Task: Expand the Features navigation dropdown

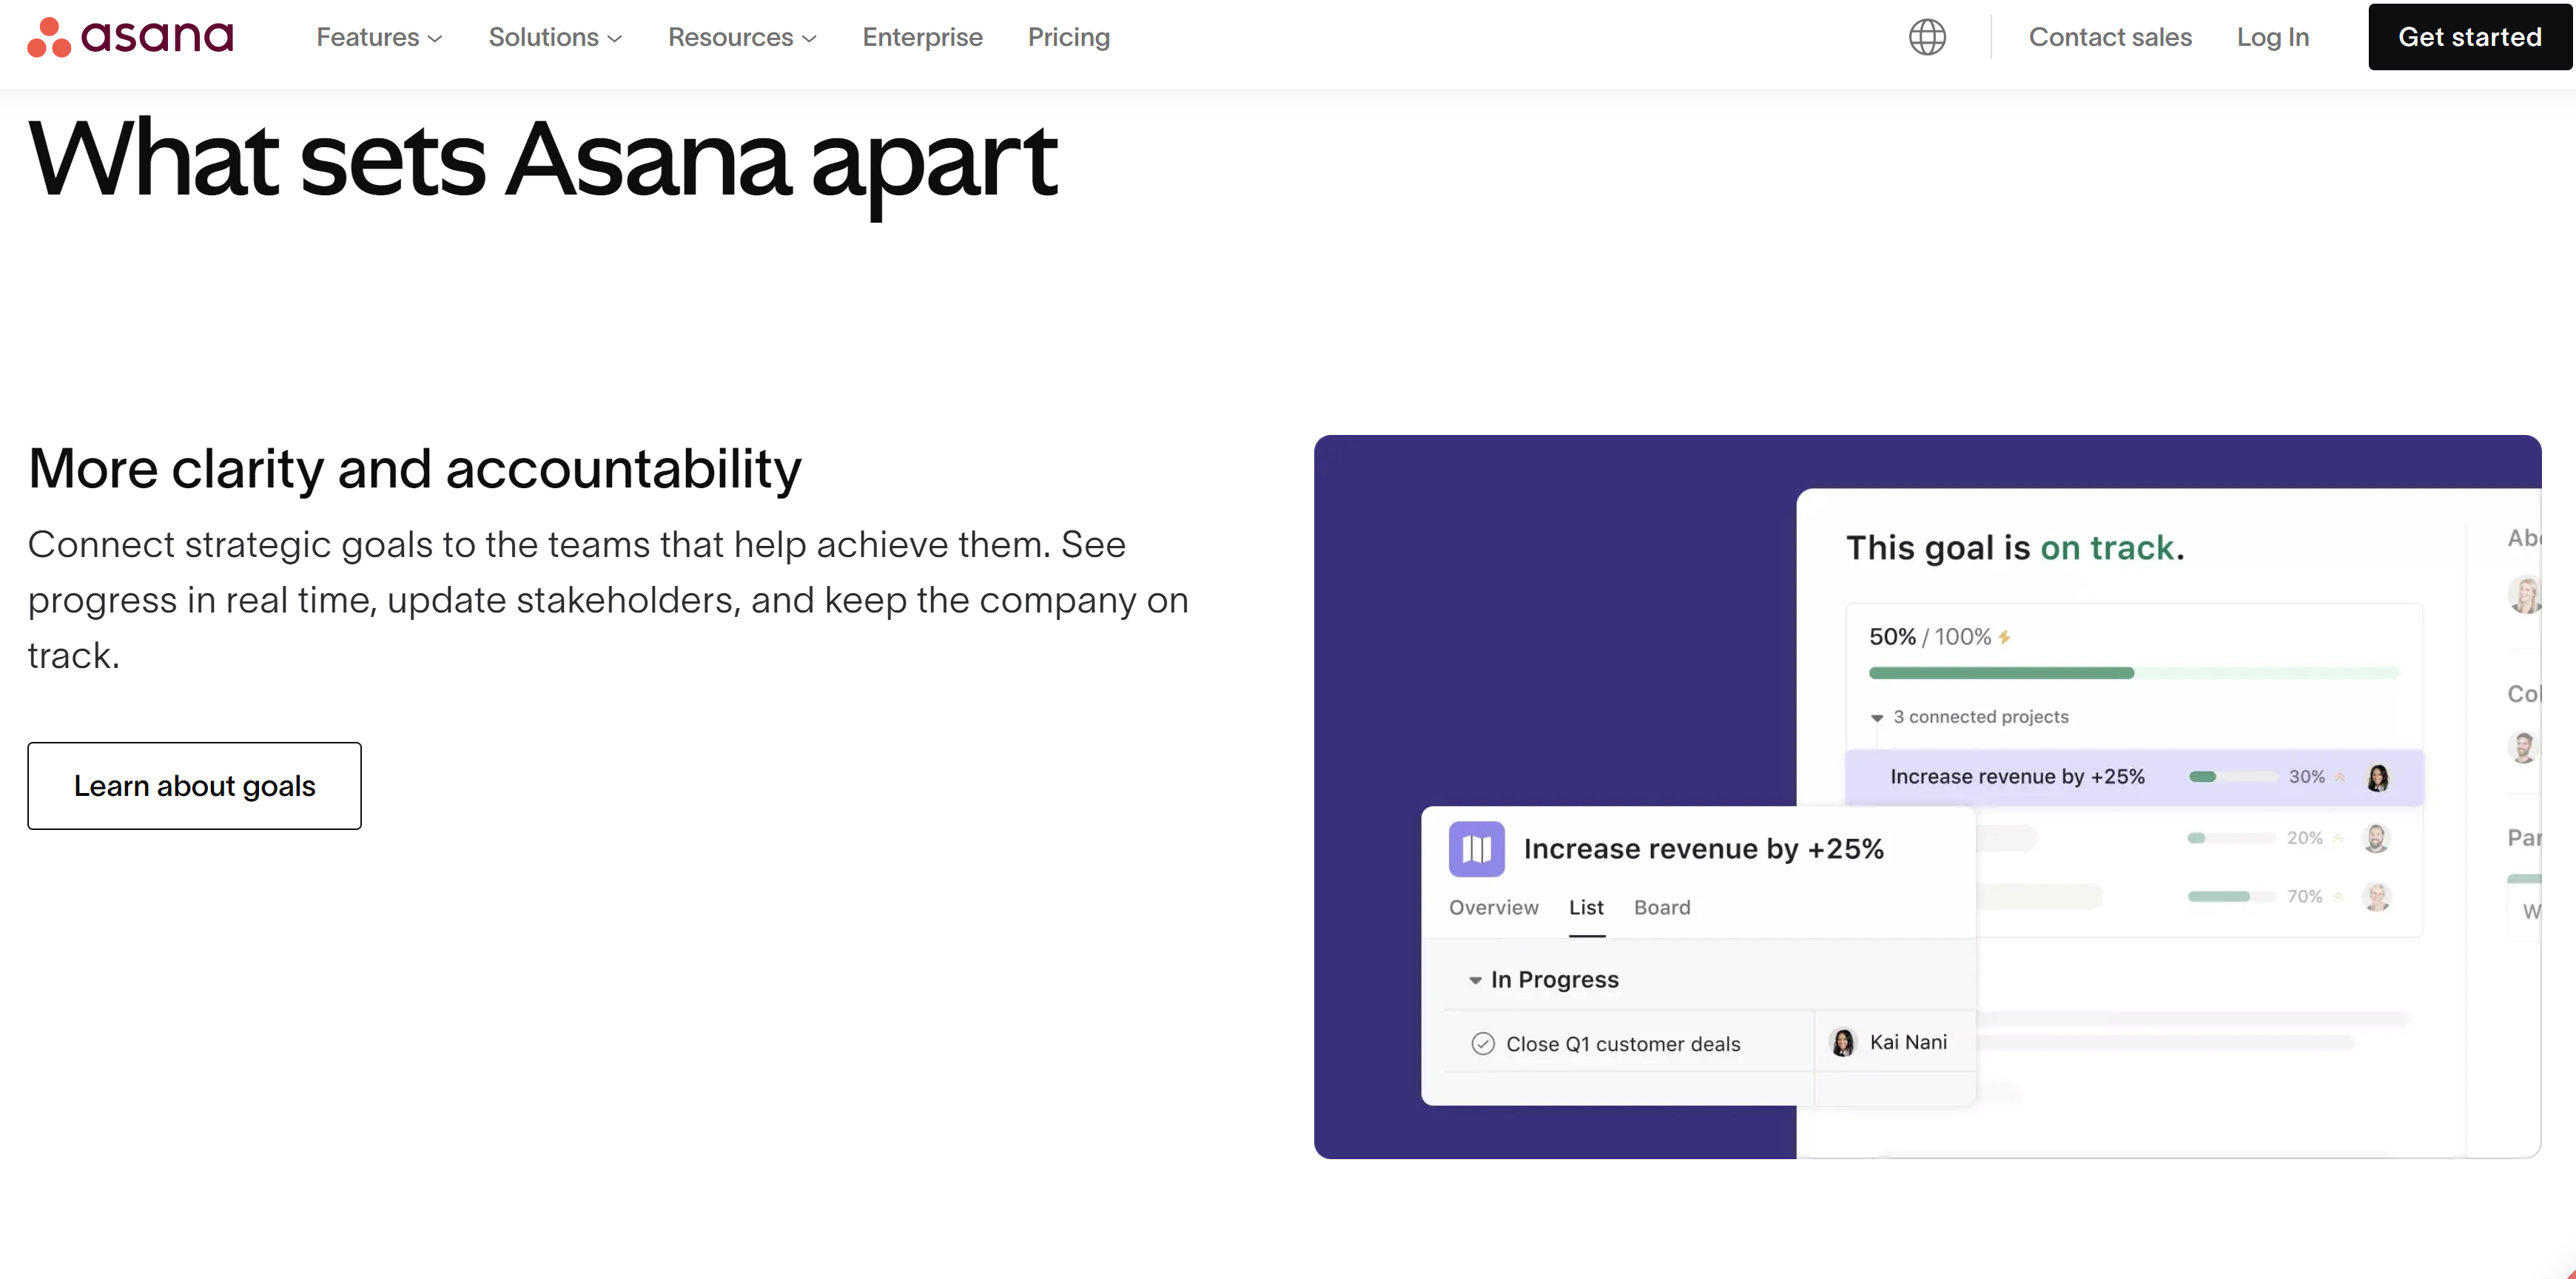Action: coord(379,37)
